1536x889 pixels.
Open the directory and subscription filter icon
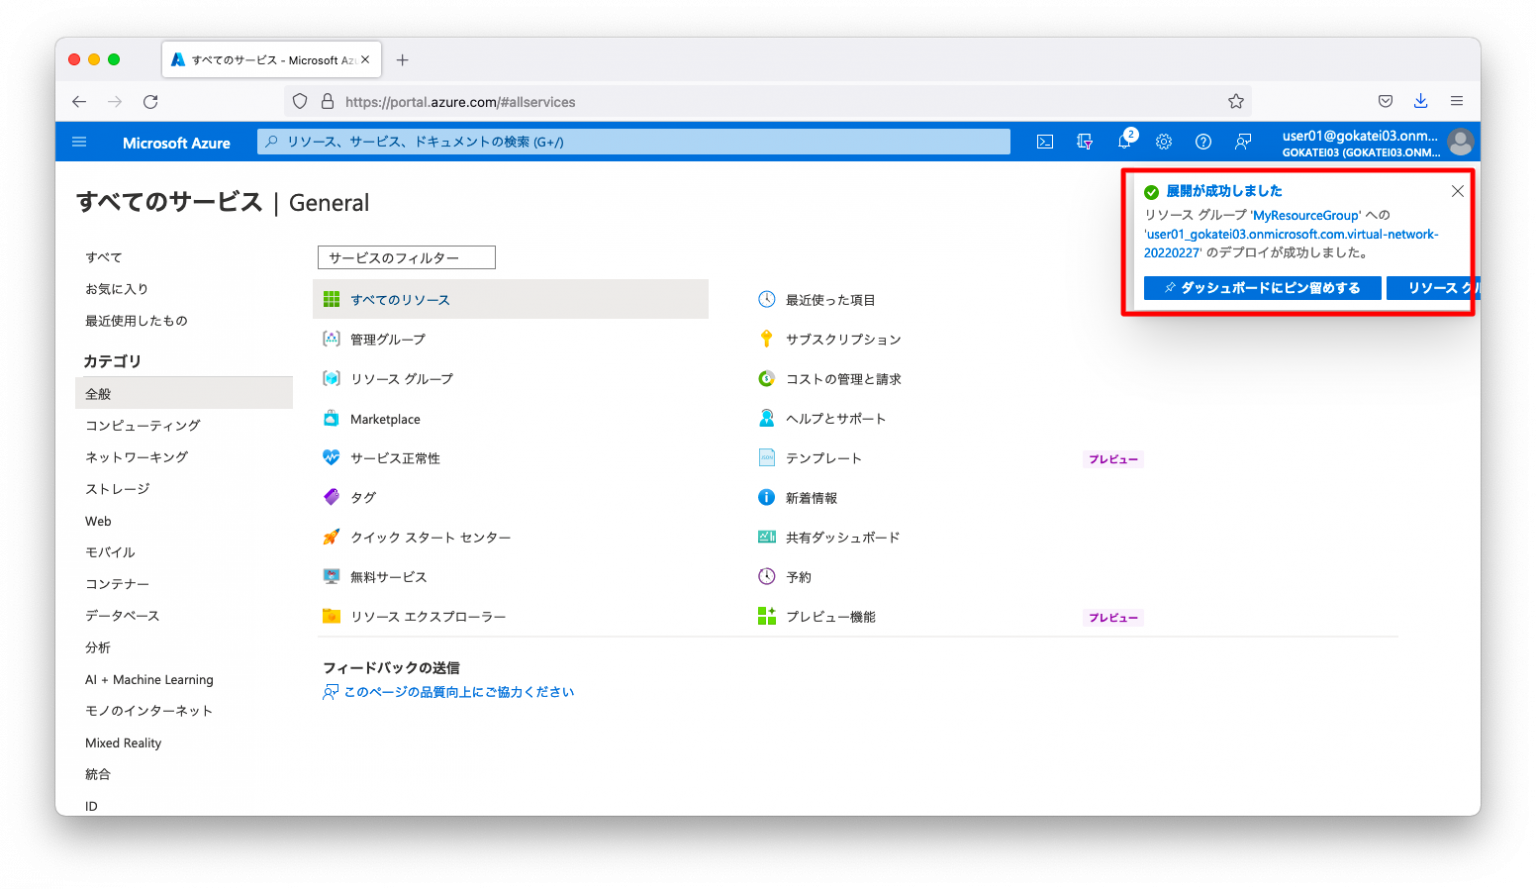1085,142
